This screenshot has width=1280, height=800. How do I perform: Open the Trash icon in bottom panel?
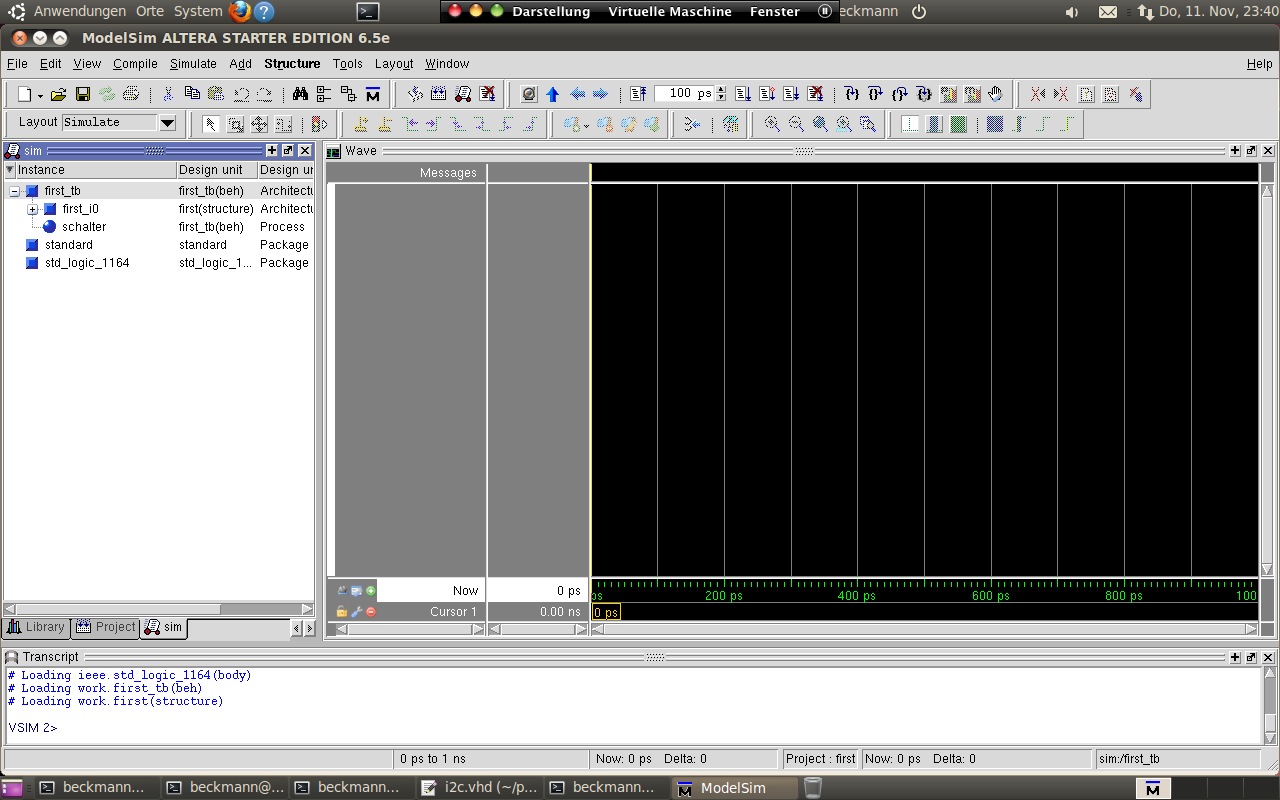tap(813, 788)
